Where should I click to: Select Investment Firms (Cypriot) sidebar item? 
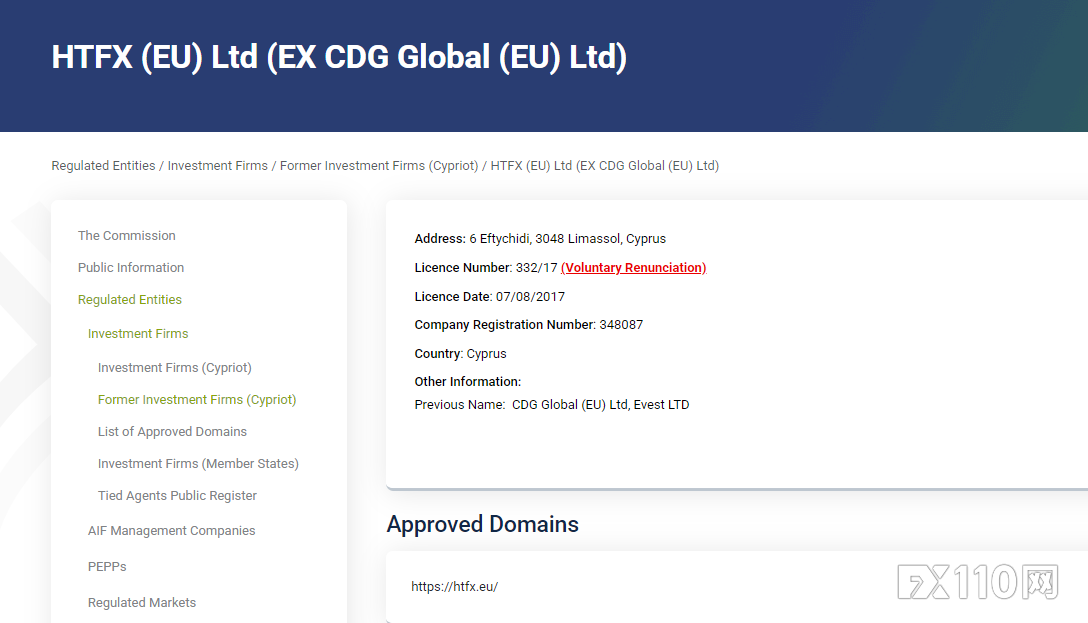[x=175, y=368]
